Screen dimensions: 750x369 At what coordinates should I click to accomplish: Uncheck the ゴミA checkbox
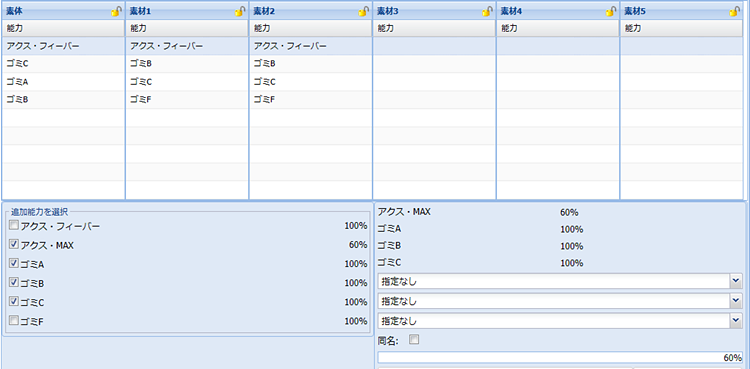tap(14, 263)
